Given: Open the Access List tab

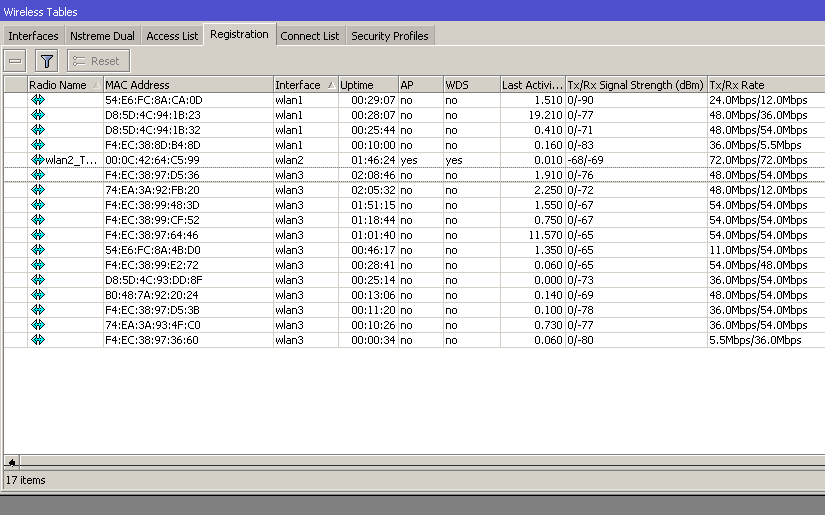Looking at the screenshot, I should pyautogui.click(x=172, y=36).
